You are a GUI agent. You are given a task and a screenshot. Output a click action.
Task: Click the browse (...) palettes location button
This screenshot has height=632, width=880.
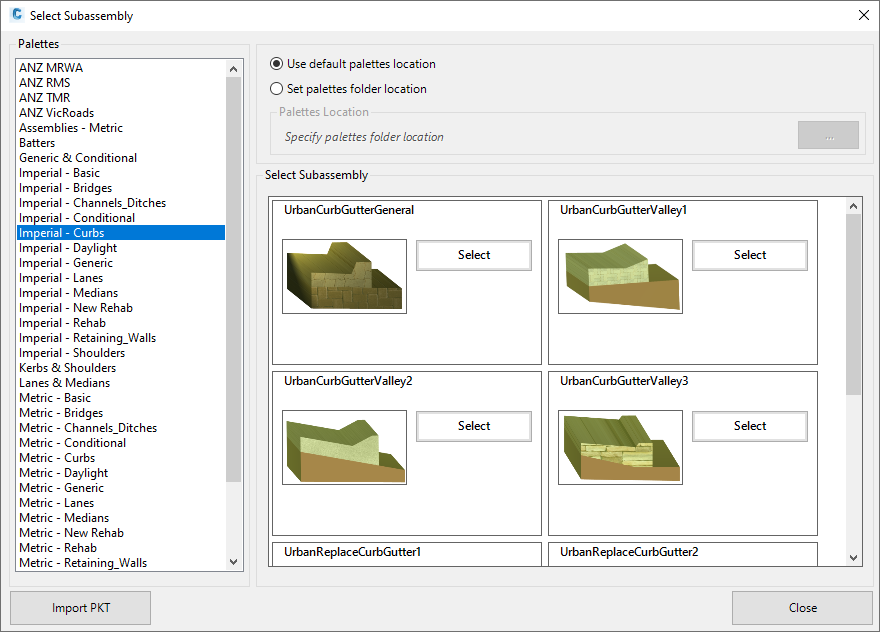point(828,135)
